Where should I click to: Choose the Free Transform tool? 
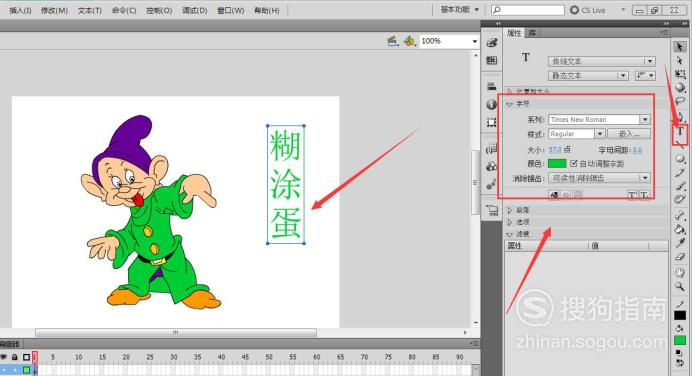[680, 74]
